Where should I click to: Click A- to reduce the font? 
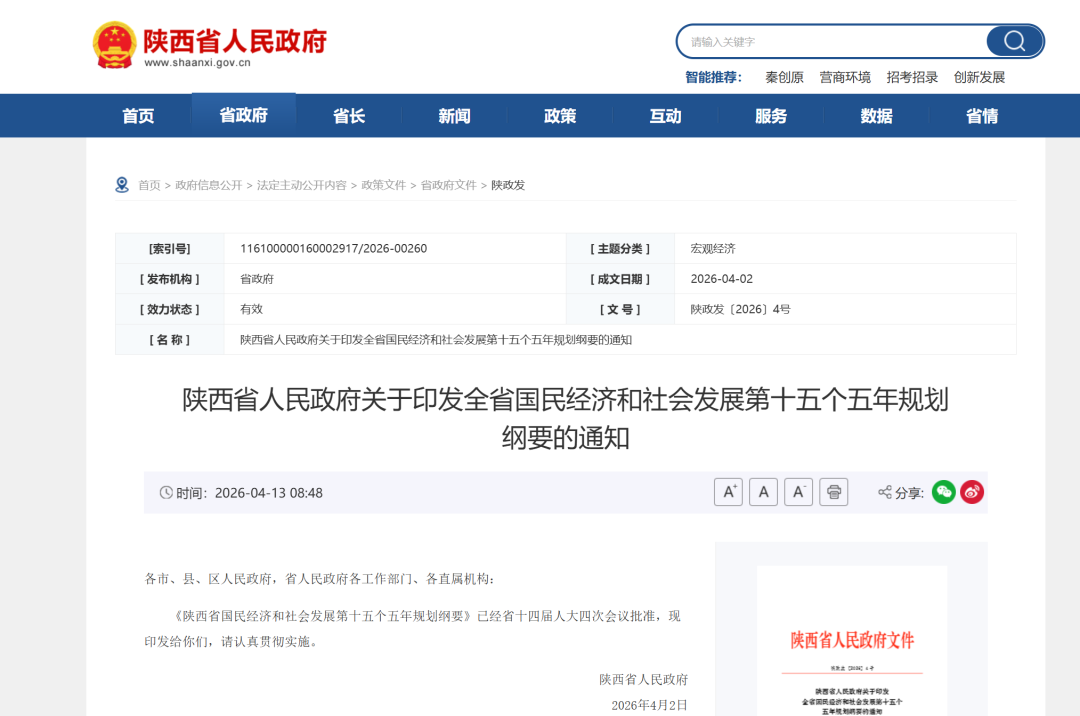pos(798,491)
